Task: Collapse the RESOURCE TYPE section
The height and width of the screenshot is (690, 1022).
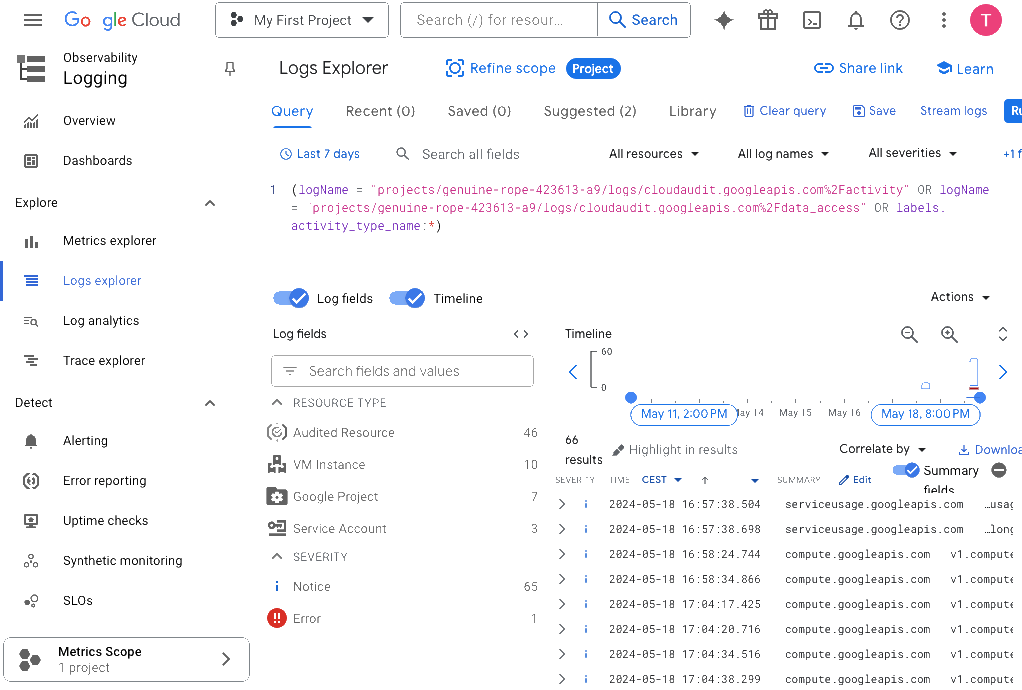Action: (x=278, y=402)
